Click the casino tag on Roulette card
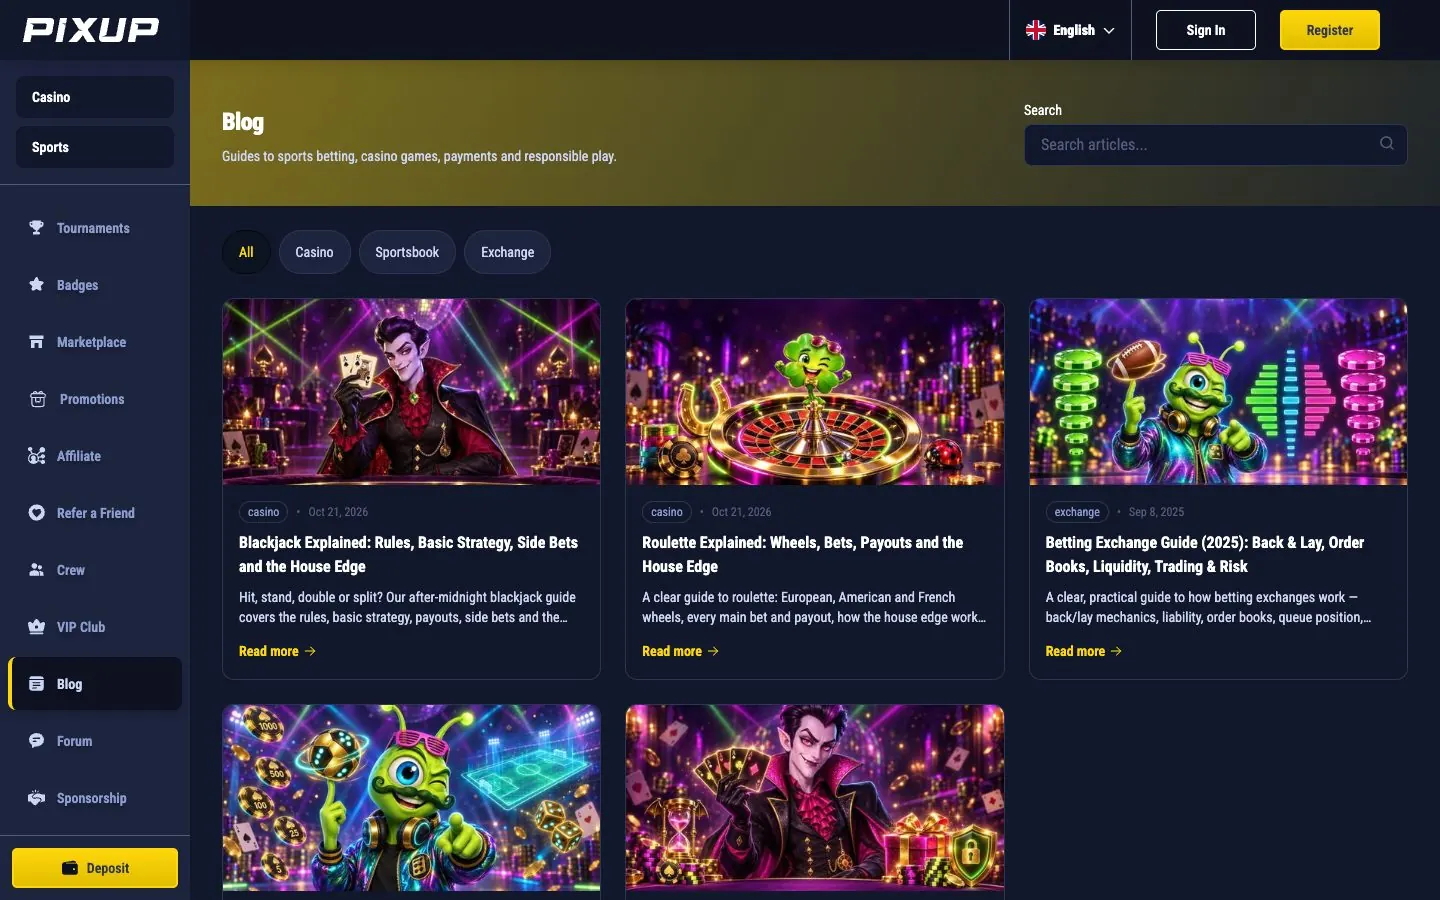Image resolution: width=1440 pixels, height=900 pixels. click(x=667, y=512)
